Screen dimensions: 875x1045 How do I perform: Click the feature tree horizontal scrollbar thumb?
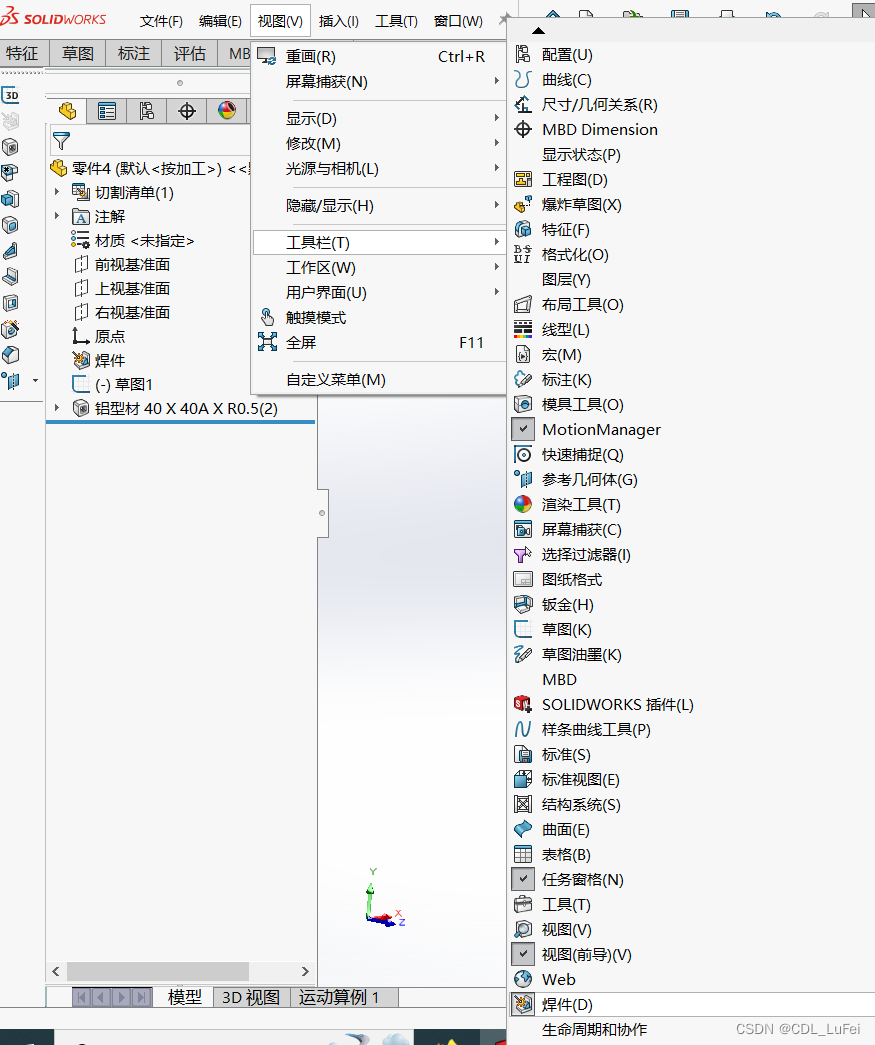pos(158,971)
